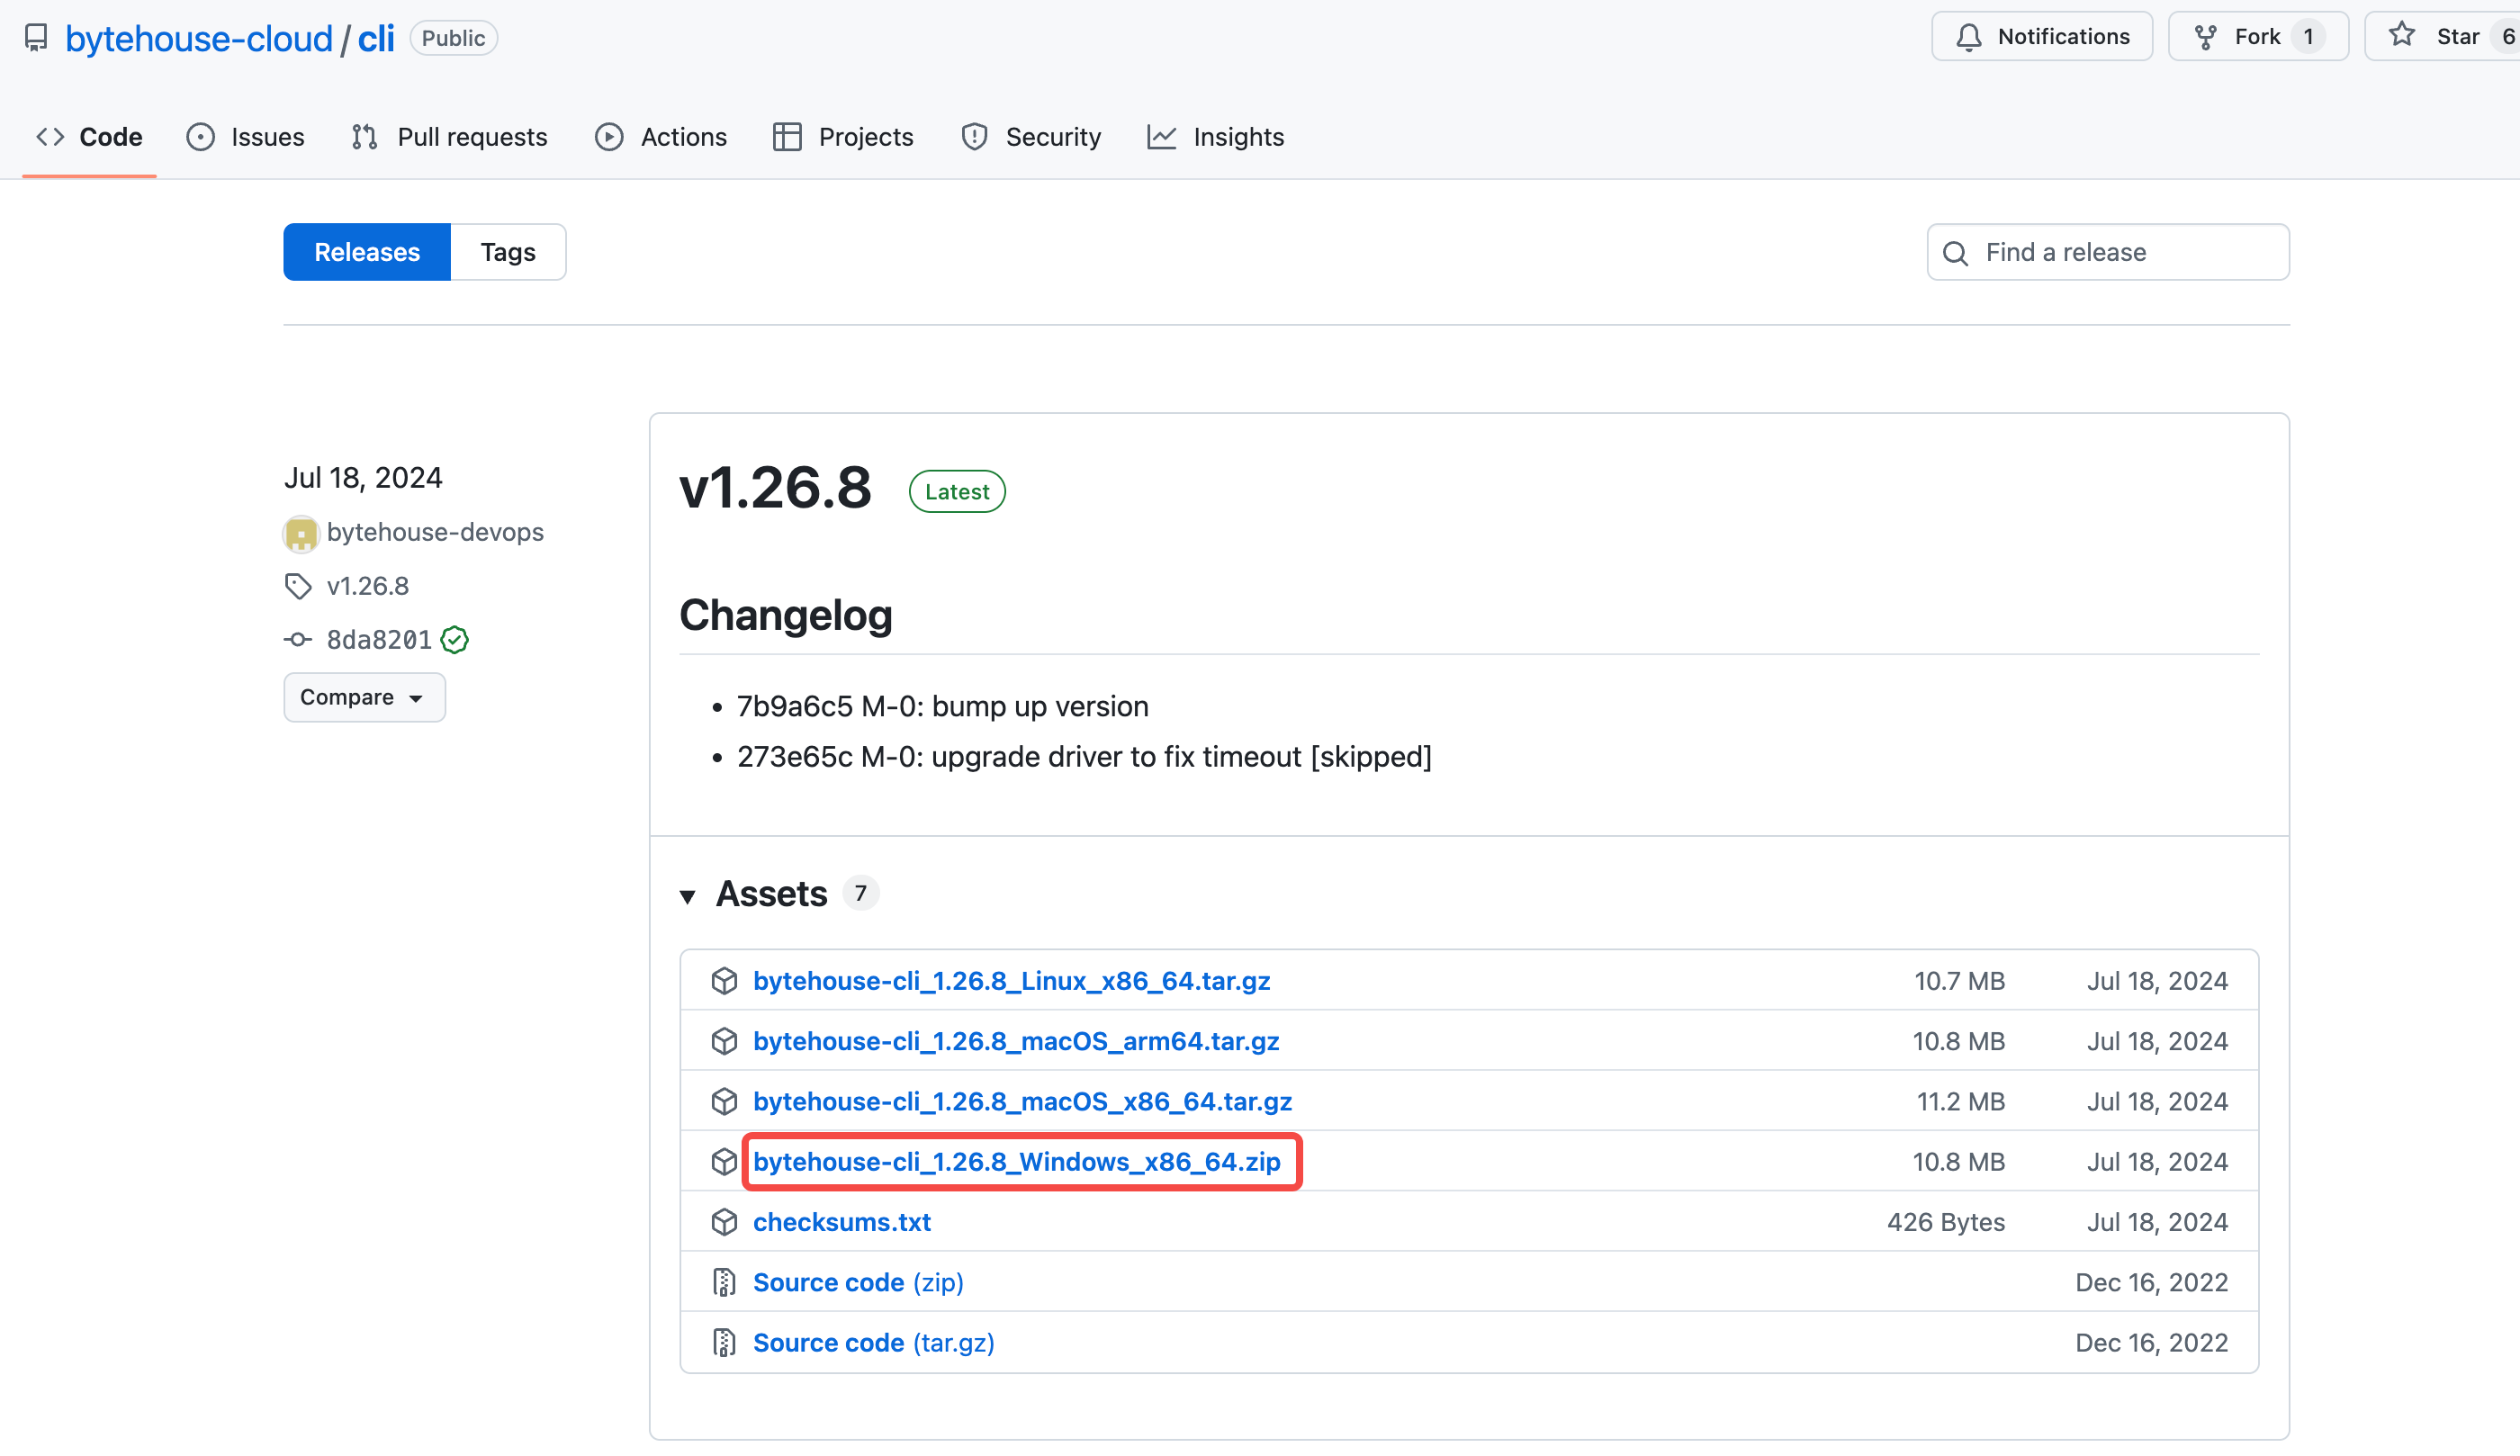This screenshot has height=1456, width=2520.
Task: Click the zip file icon for Source code (zip)
Action: pos(724,1282)
